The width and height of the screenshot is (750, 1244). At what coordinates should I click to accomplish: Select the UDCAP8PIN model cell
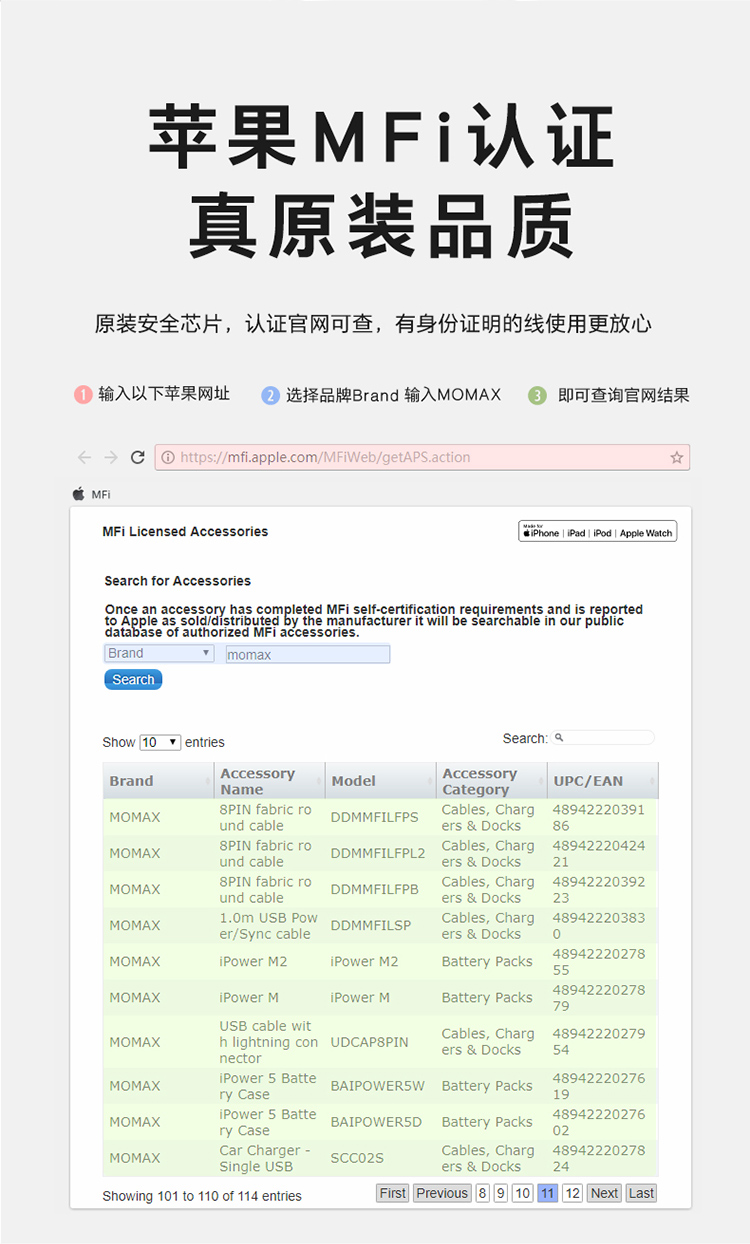coord(369,1042)
